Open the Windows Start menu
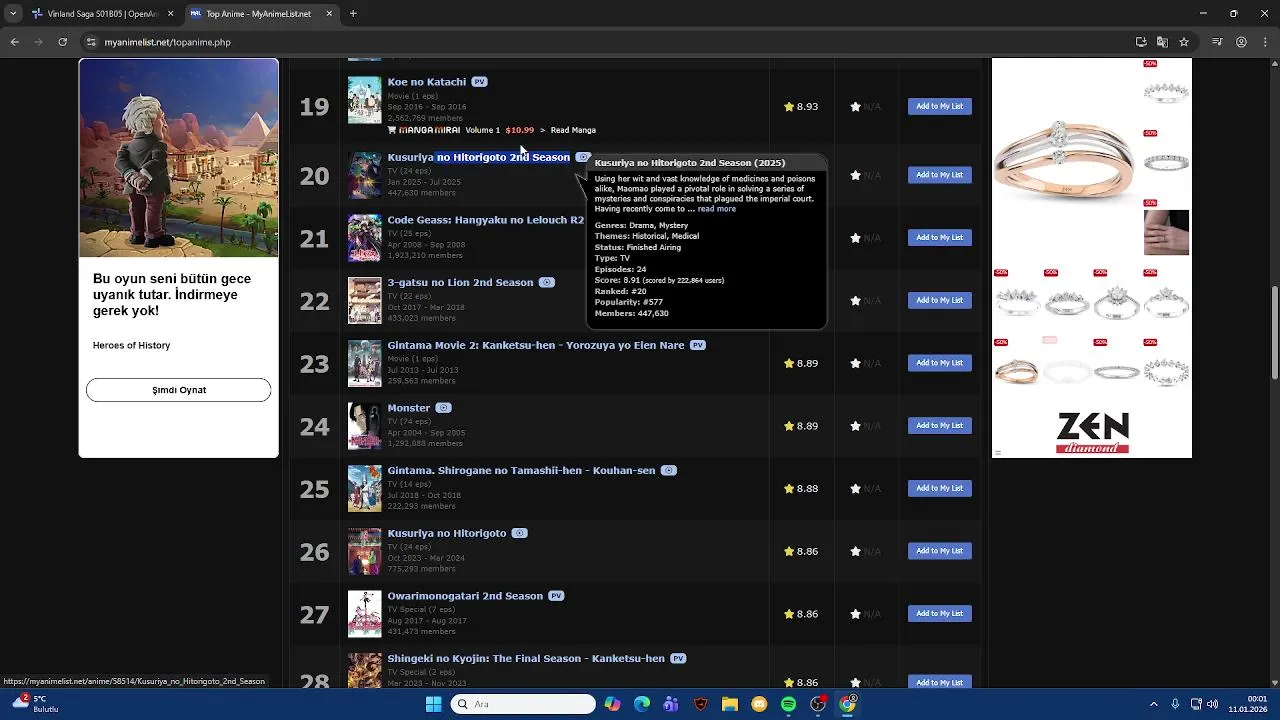 coord(433,704)
